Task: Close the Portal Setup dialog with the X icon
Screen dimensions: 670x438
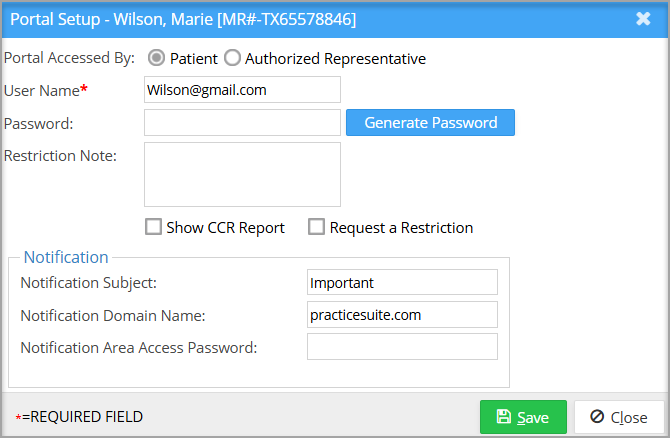Action: click(x=643, y=19)
